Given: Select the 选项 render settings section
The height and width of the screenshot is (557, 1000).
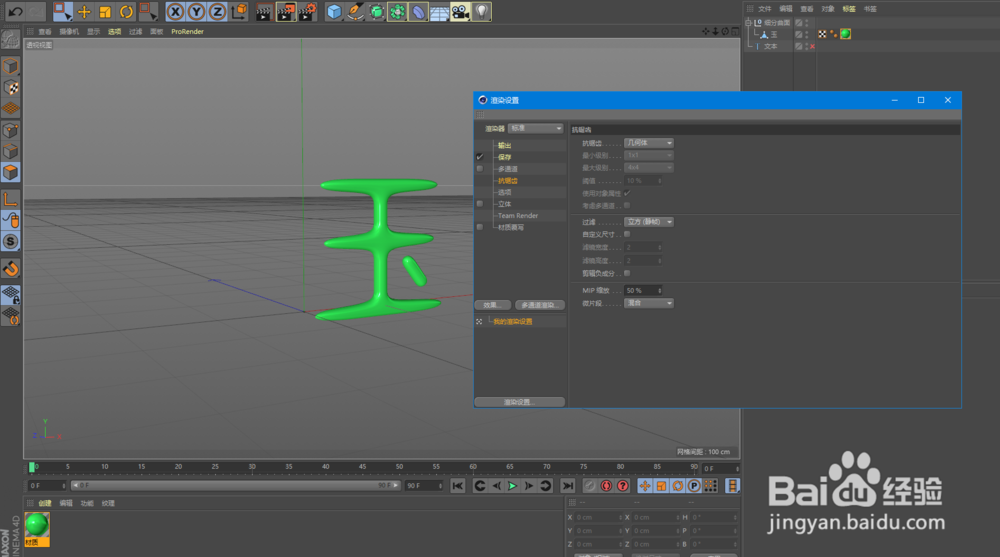Looking at the screenshot, I should tap(504, 192).
